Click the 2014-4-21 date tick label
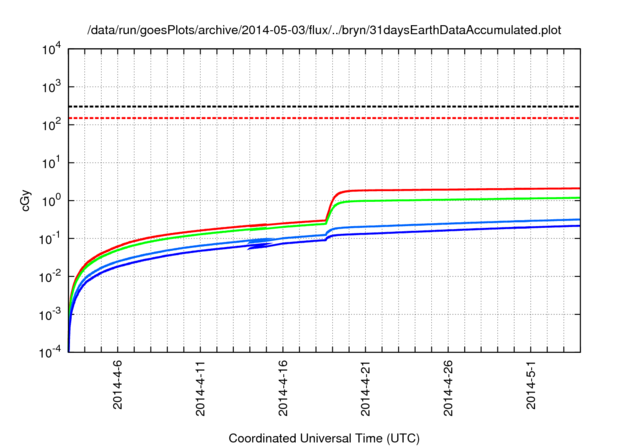This screenshot has height=448, width=640. tap(365, 388)
